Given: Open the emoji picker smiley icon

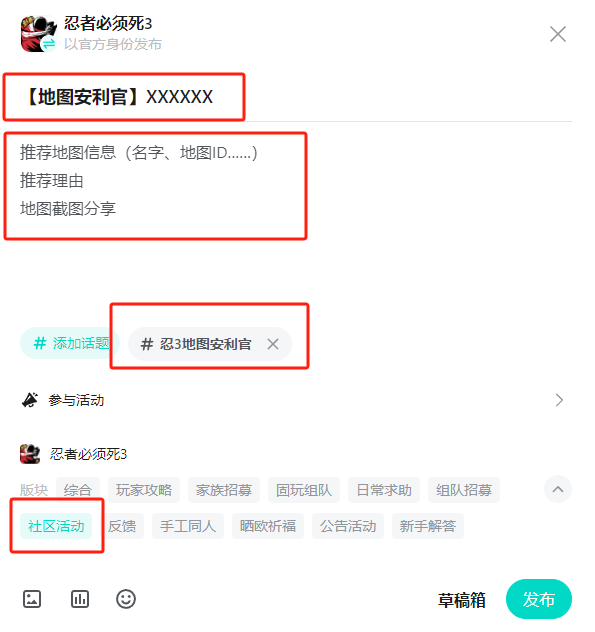Looking at the screenshot, I should (126, 599).
